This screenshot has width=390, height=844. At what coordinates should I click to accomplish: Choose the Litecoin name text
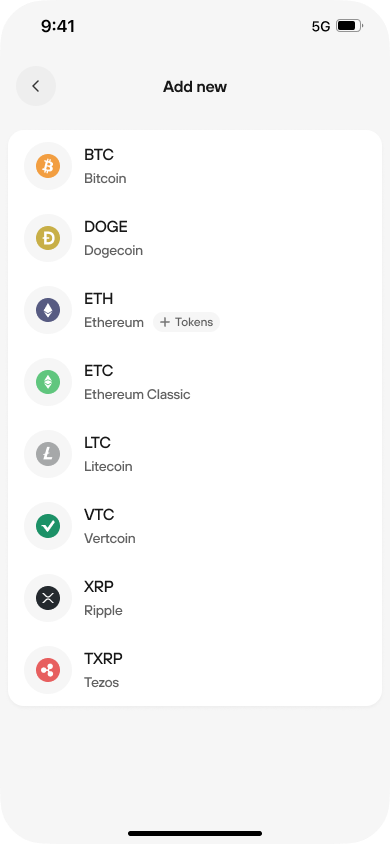[x=108, y=467]
